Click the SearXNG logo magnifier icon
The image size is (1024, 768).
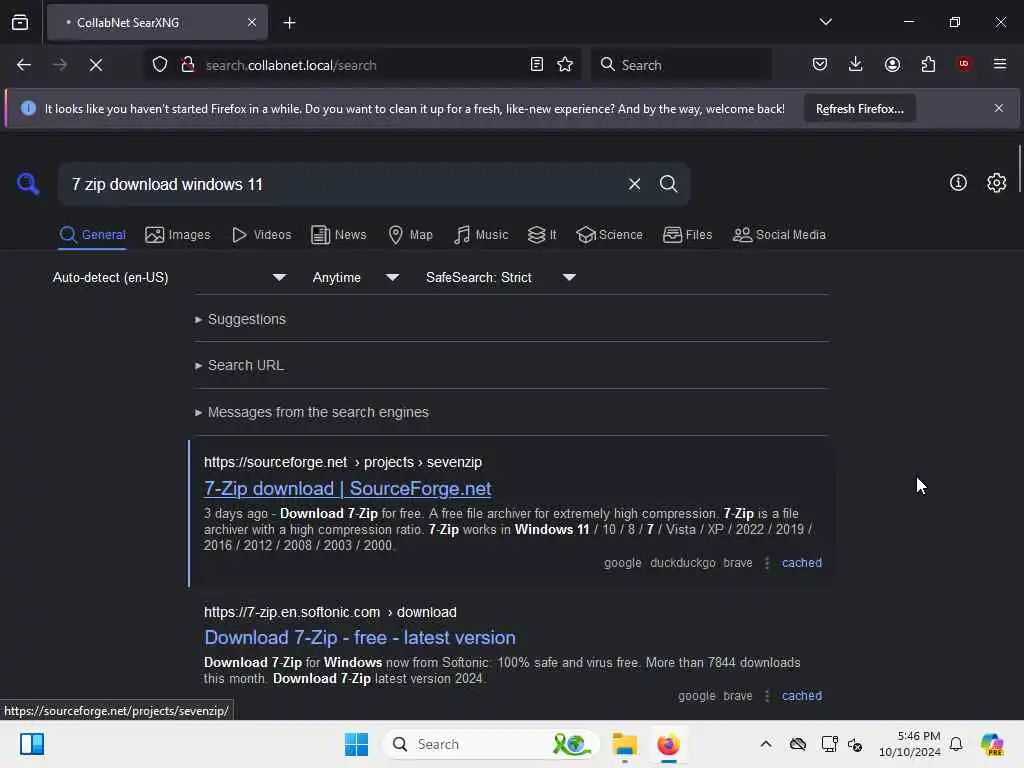click(28, 184)
